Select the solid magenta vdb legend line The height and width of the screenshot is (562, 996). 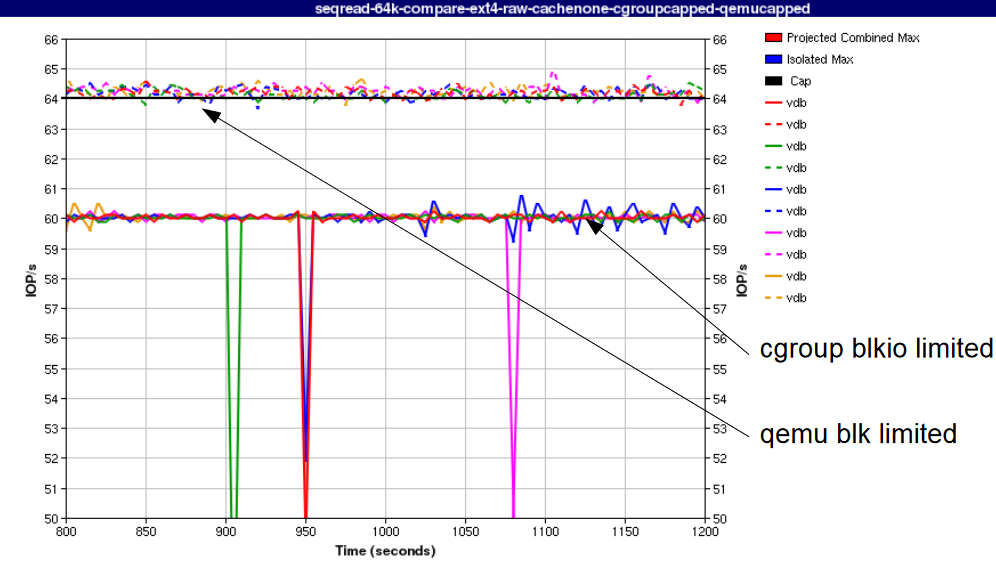[772, 233]
